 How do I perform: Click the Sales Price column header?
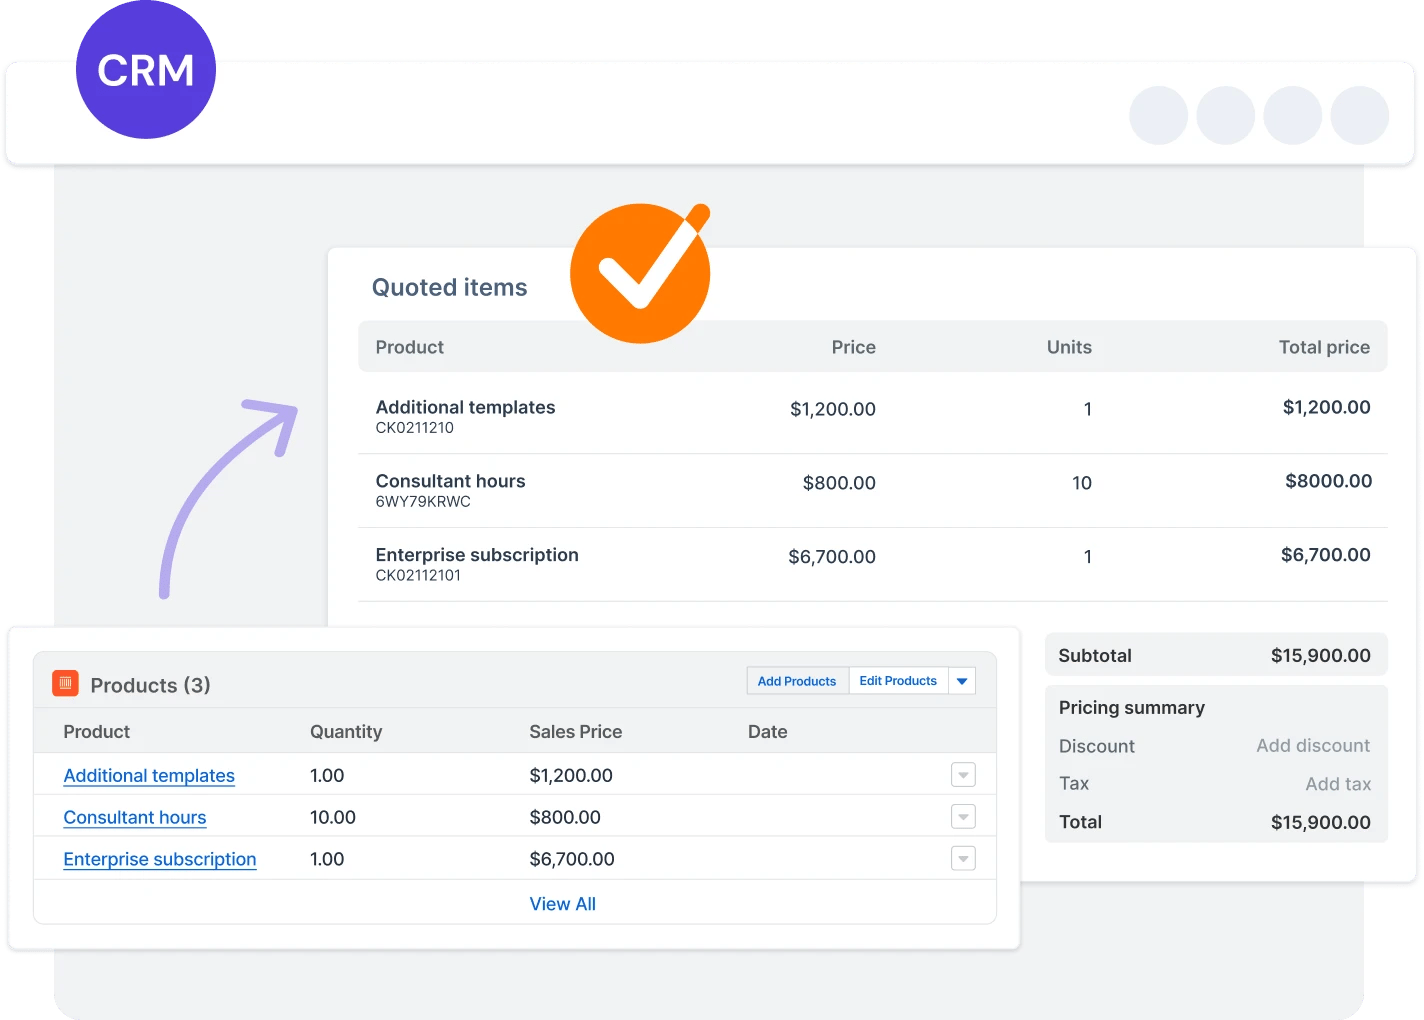pos(576,732)
